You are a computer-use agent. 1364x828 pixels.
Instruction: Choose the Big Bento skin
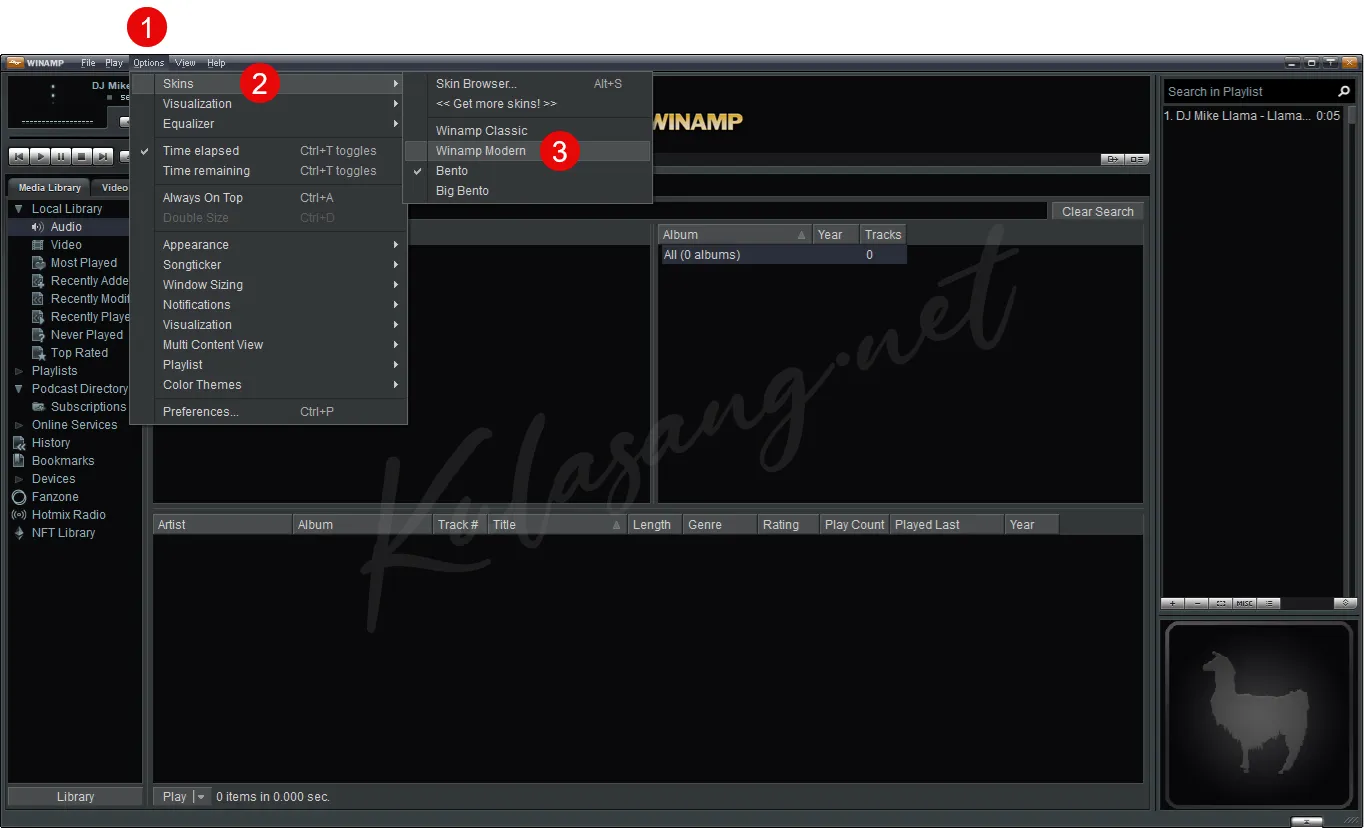coord(528,191)
